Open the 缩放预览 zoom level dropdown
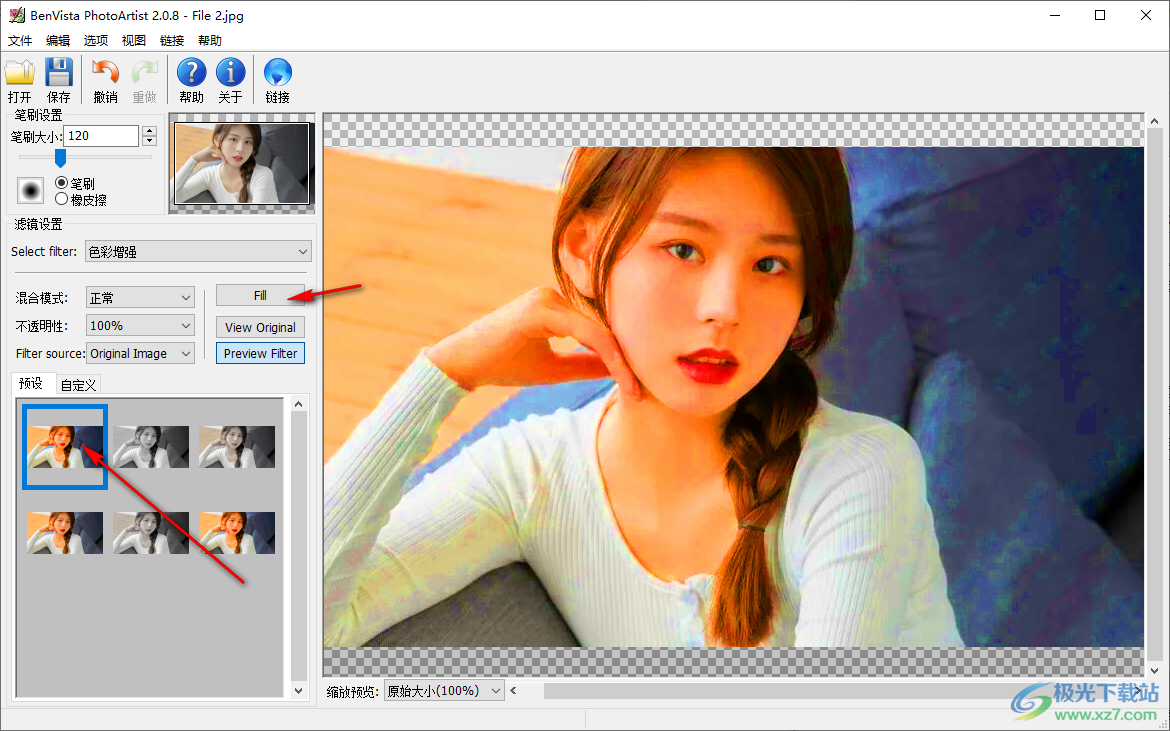The image size is (1170, 731). (444, 691)
